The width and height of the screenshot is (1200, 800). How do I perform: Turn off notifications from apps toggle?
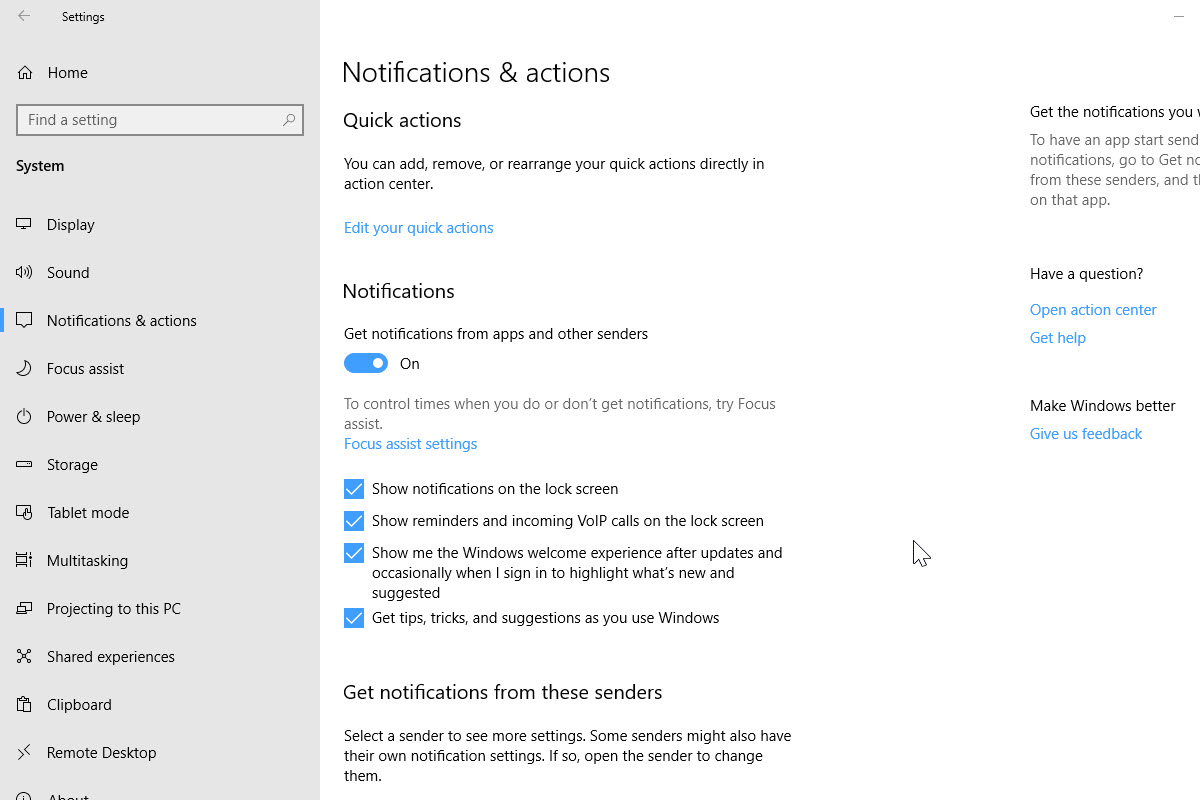[x=366, y=364]
